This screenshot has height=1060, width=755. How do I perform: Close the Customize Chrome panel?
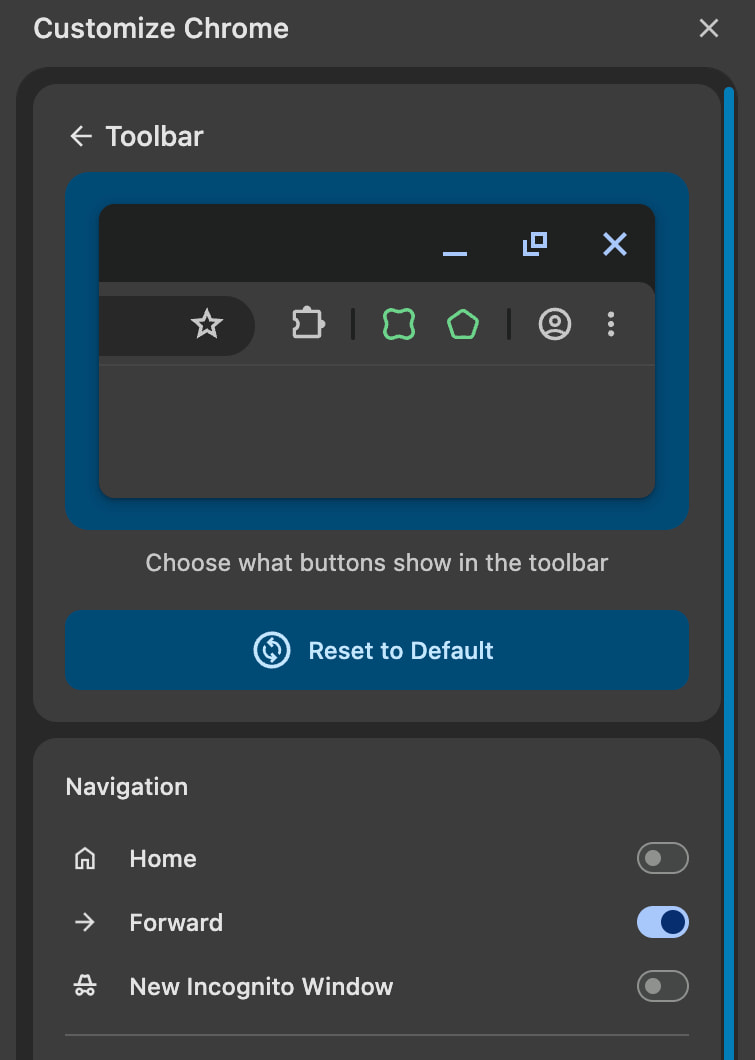709,28
